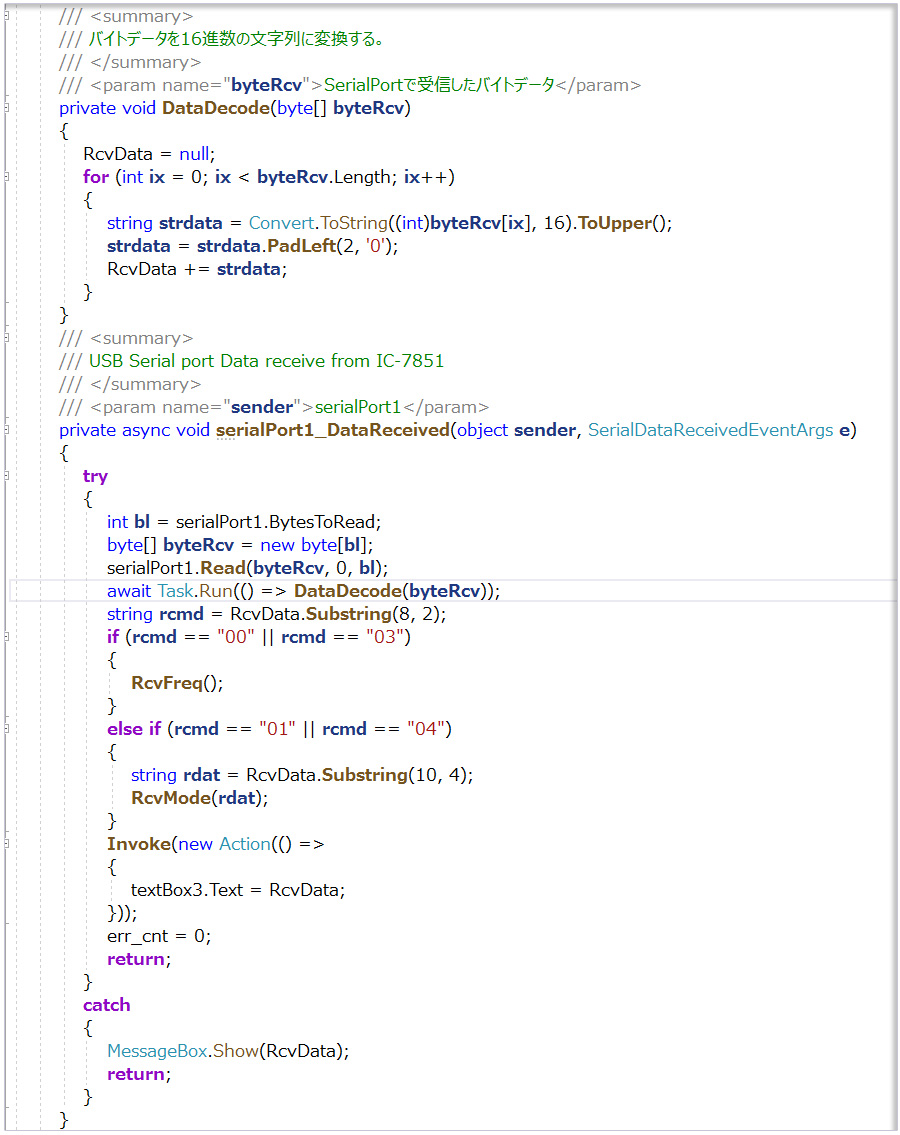Viewport: 900px width, 1135px height.
Task: Collapse the for loop block outline
Action: click(6, 177)
